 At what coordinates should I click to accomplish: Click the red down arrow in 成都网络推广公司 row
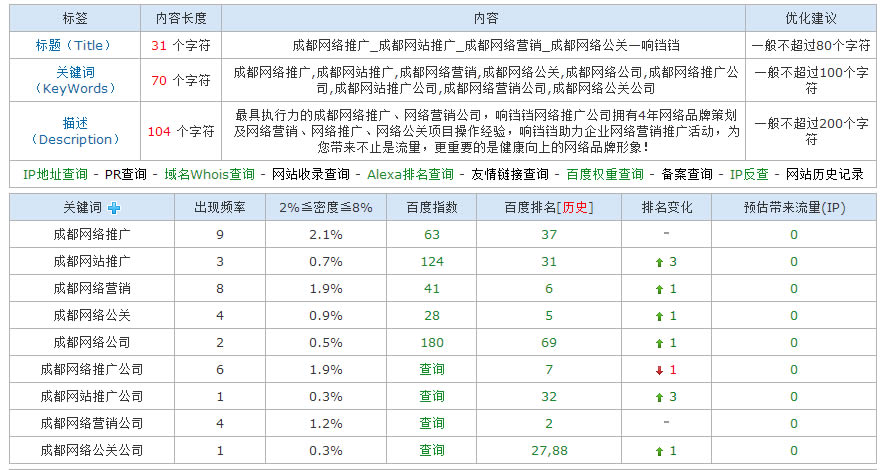coord(659,370)
